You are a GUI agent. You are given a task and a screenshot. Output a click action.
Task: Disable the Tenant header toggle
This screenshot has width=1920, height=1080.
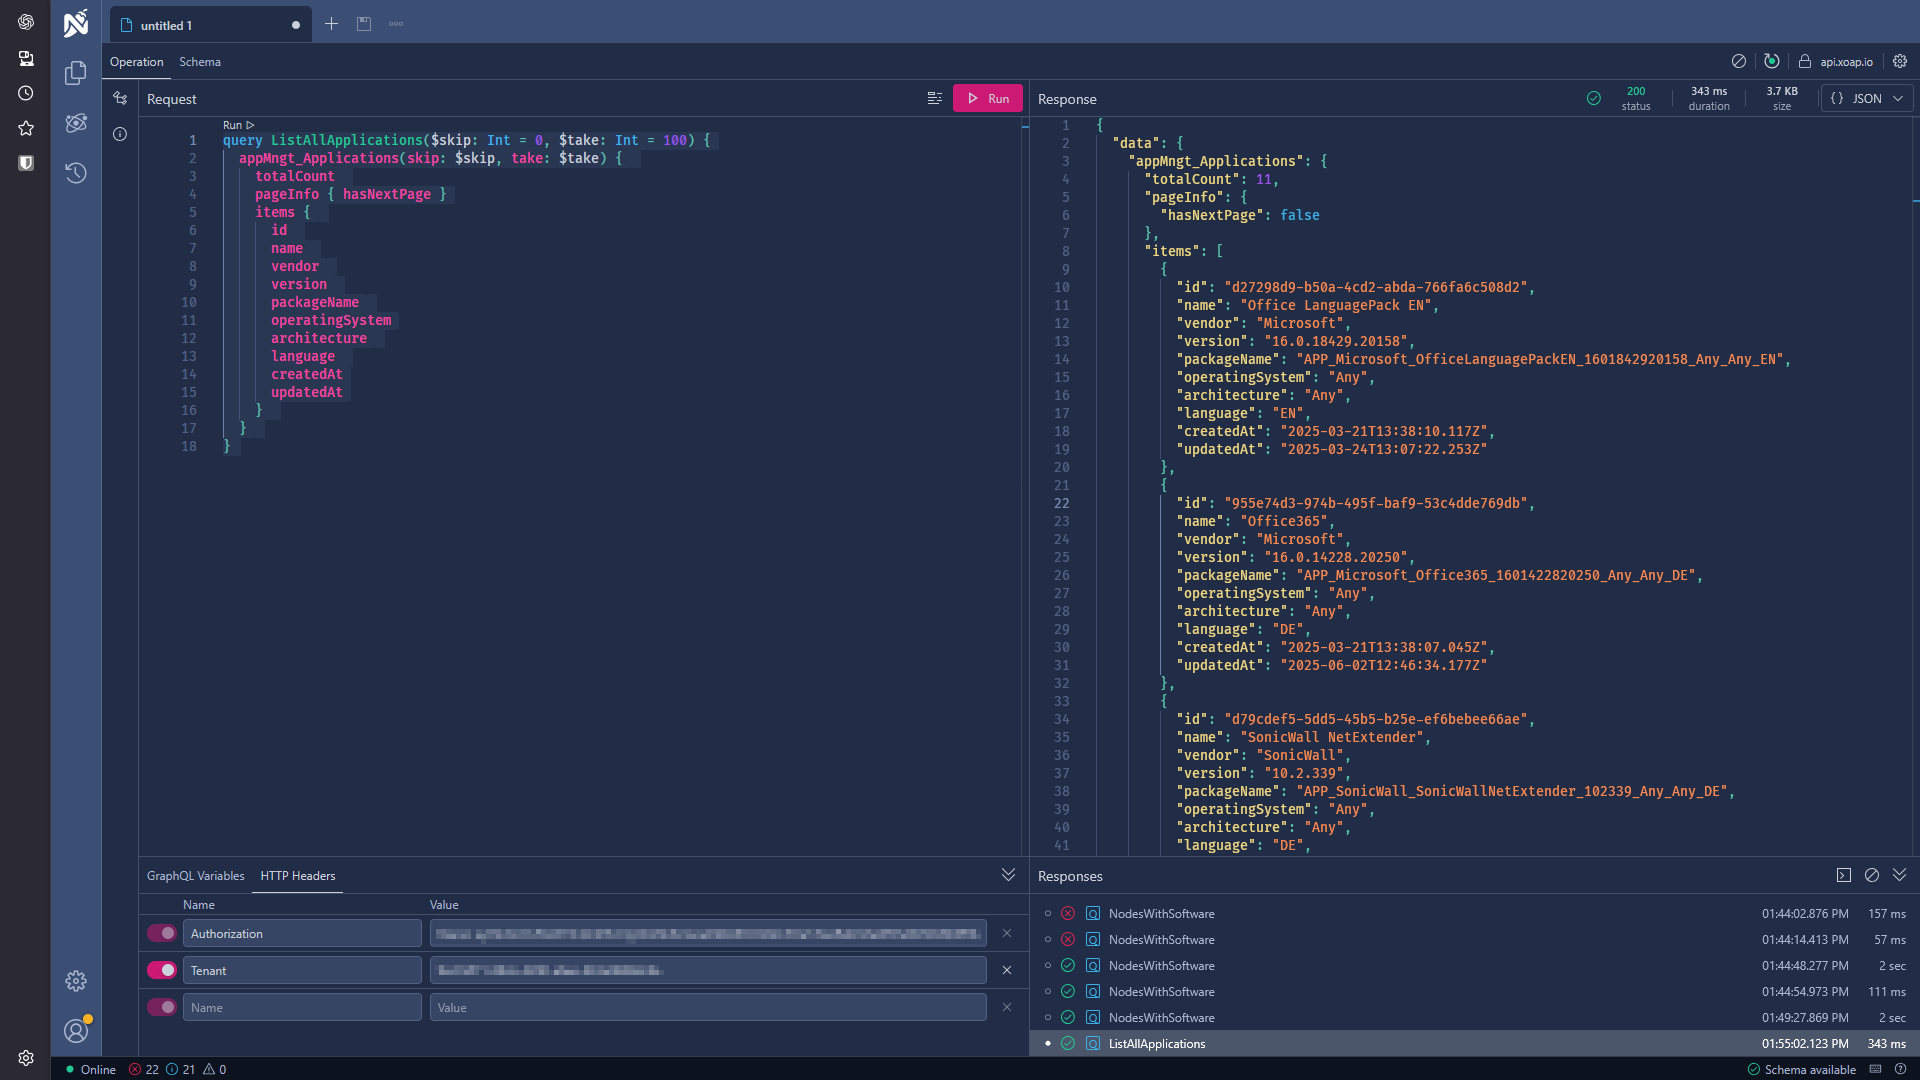point(161,969)
